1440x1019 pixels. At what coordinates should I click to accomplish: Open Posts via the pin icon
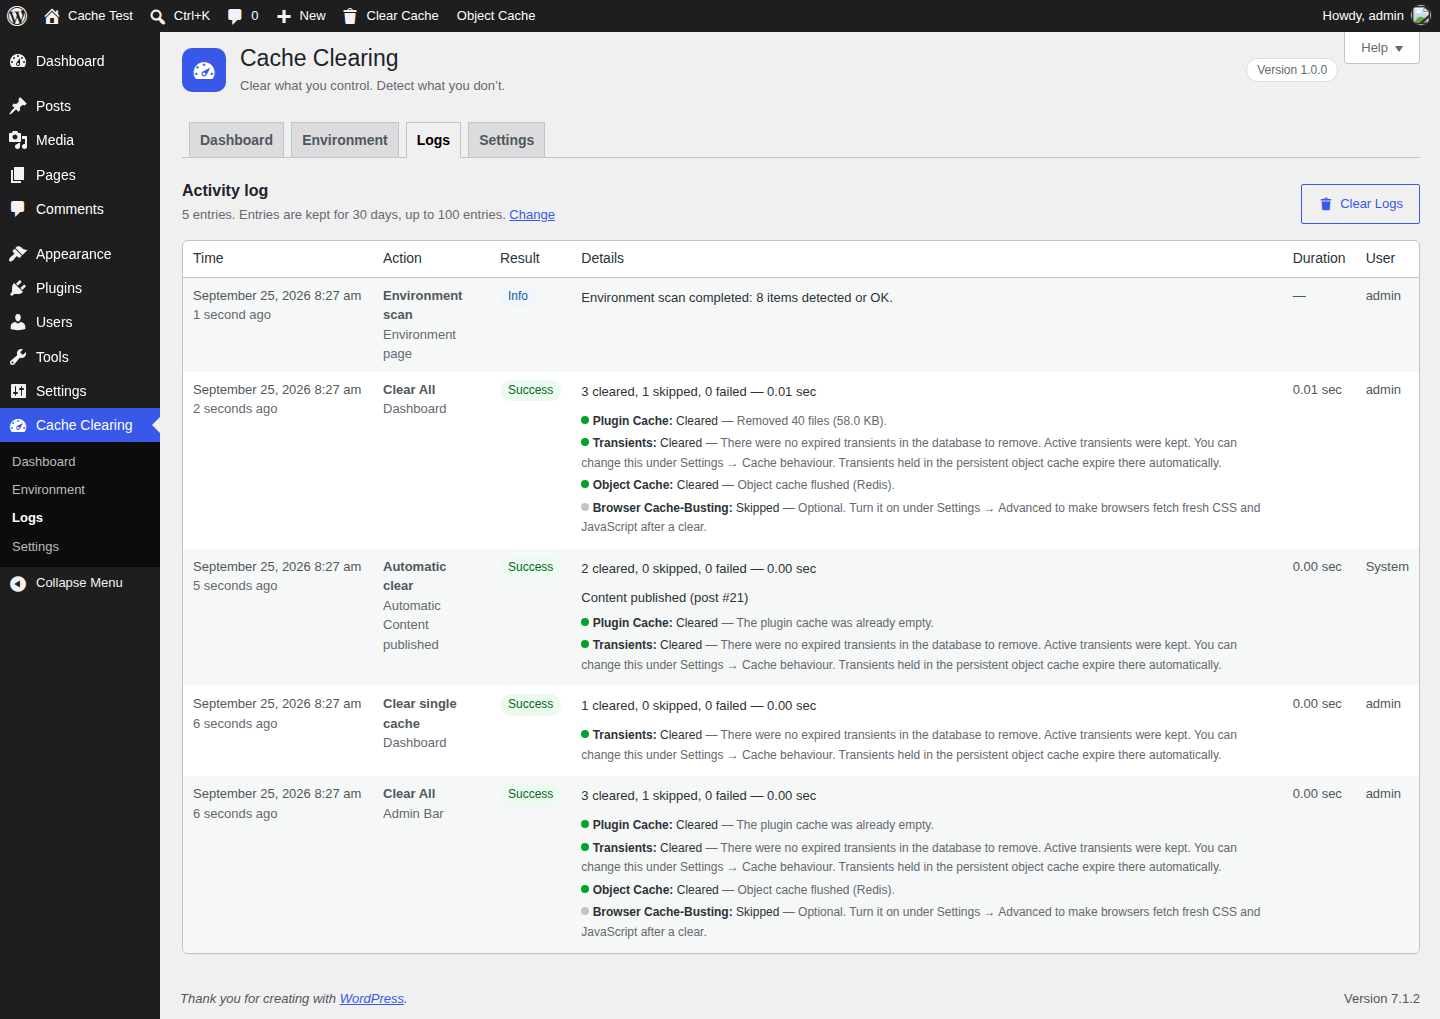point(18,106)
